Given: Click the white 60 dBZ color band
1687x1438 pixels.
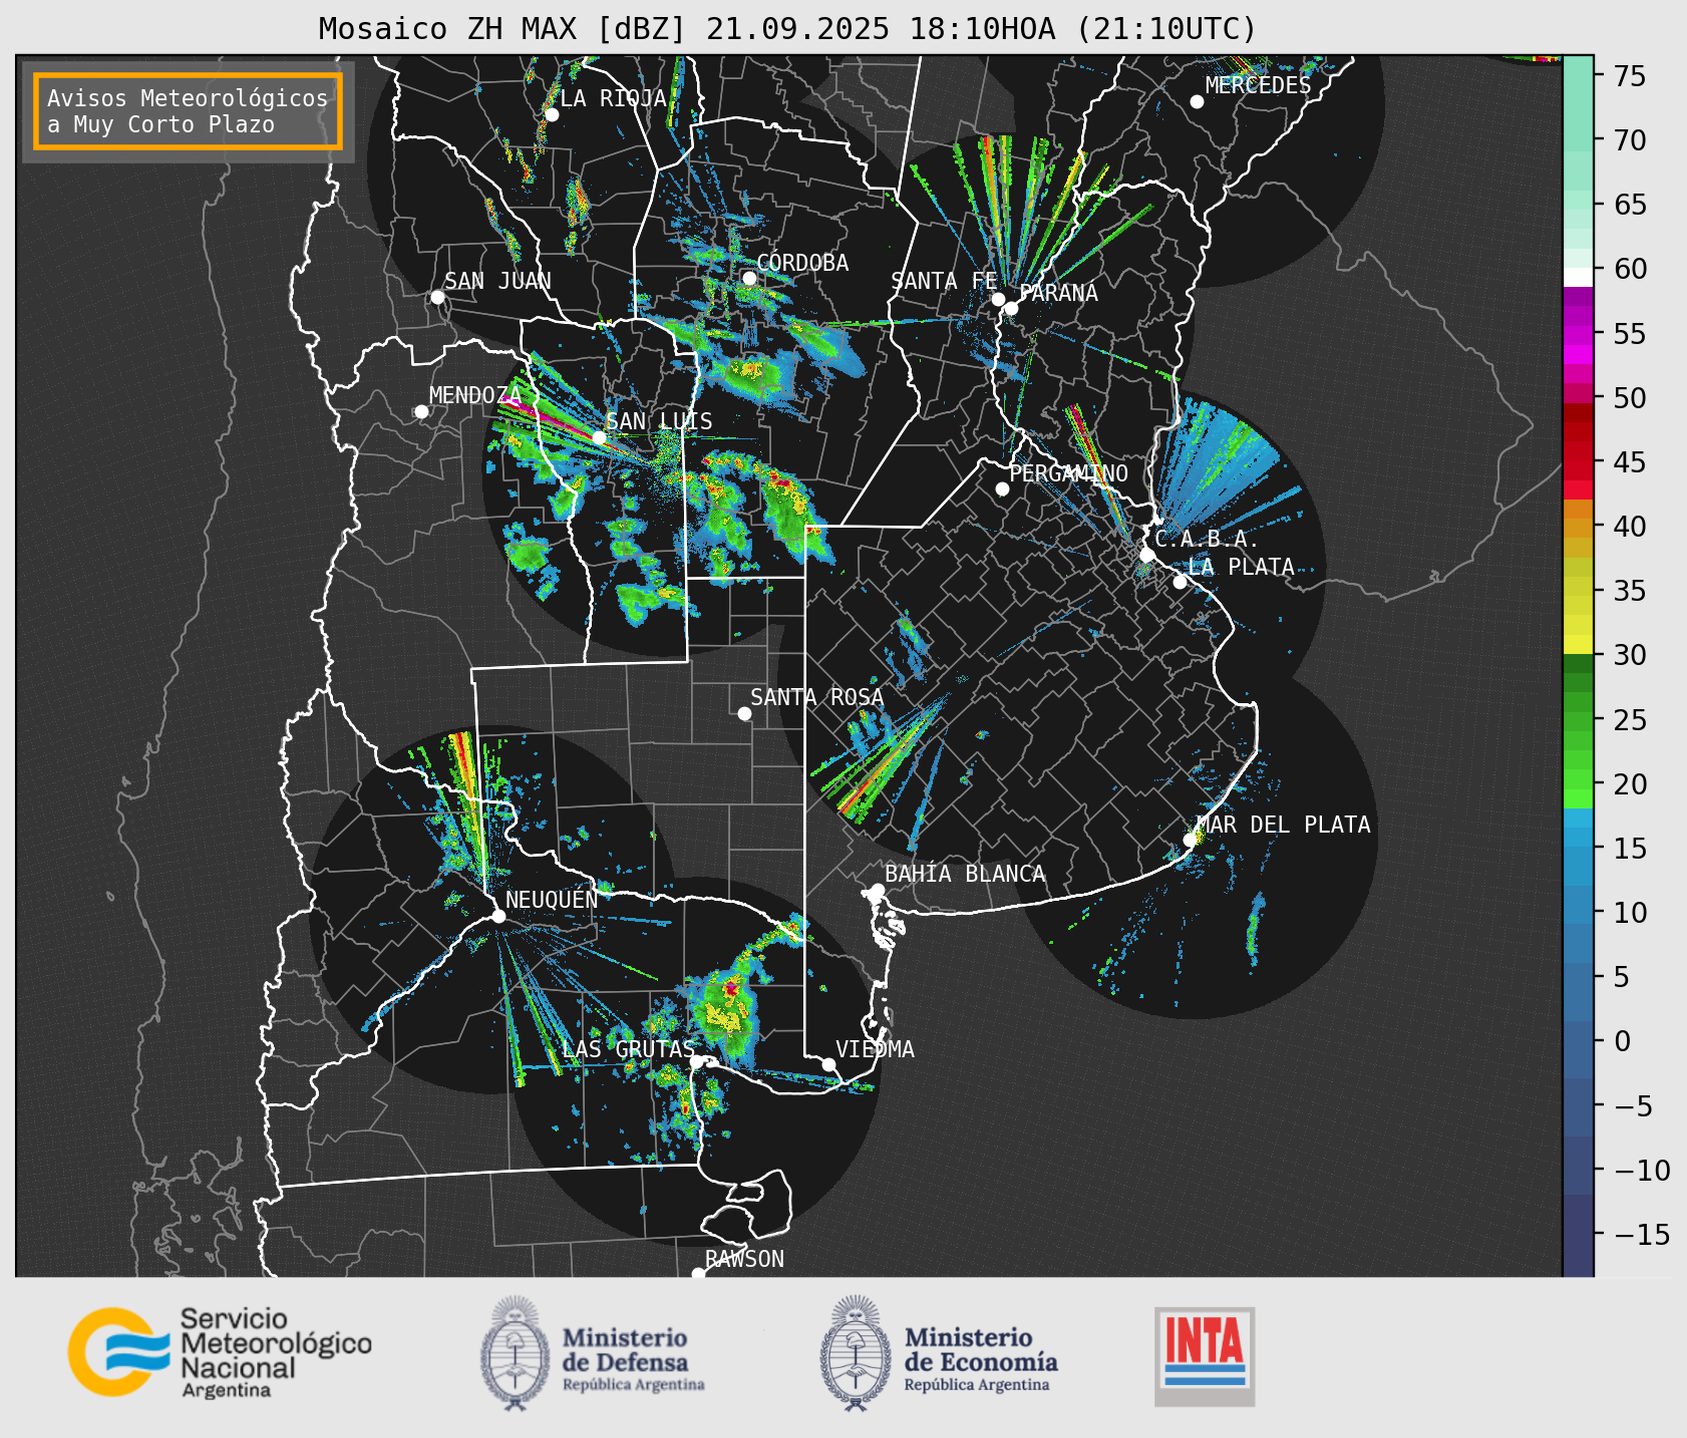Looking at the screenshot, I should [1577, 276].
